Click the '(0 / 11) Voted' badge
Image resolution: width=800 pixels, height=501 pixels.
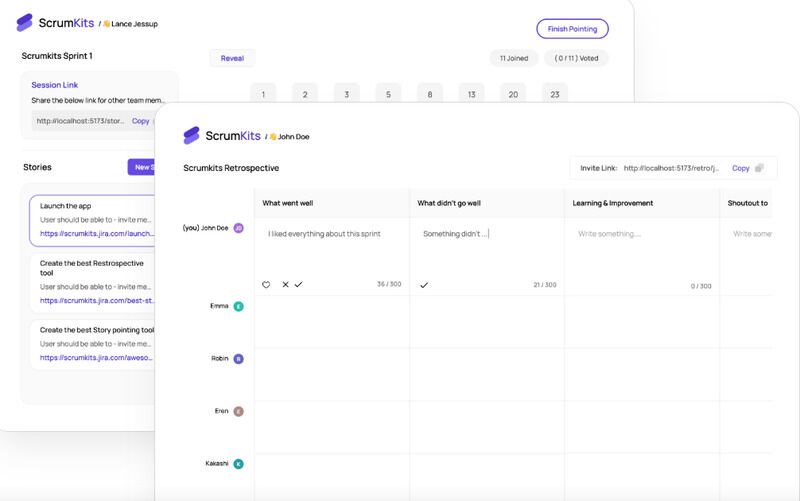576,58
